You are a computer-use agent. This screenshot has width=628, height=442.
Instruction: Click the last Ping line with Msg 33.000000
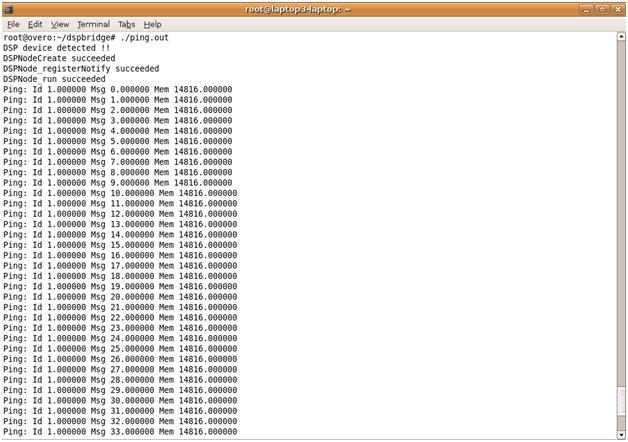point(120,432)
